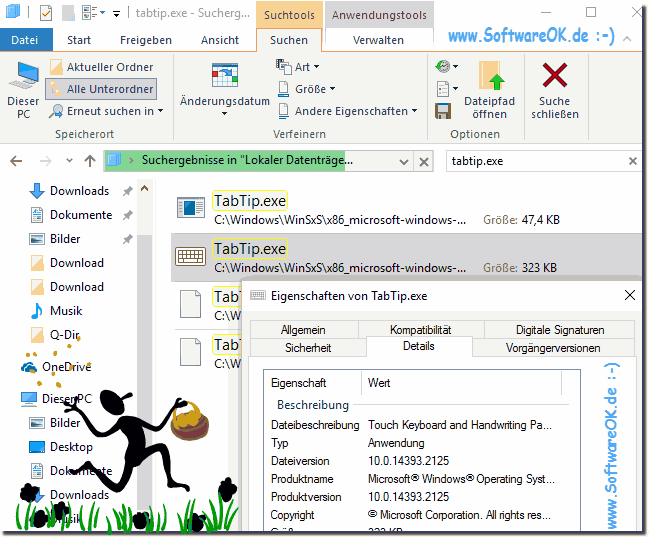The height and width of the screenshot is (538, 649).
Task: Go up one folder level
Action: pyautogui.click(x=90, y=161)
